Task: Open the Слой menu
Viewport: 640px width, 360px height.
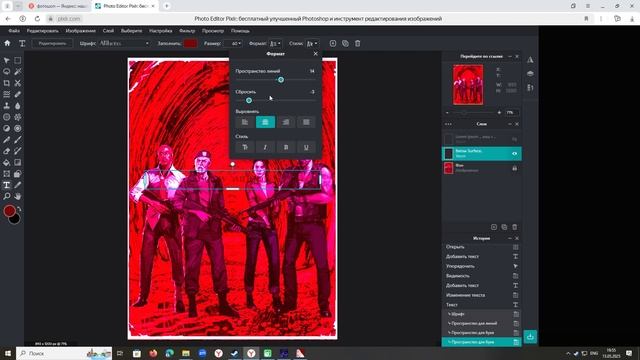Action: pos(108,31)
